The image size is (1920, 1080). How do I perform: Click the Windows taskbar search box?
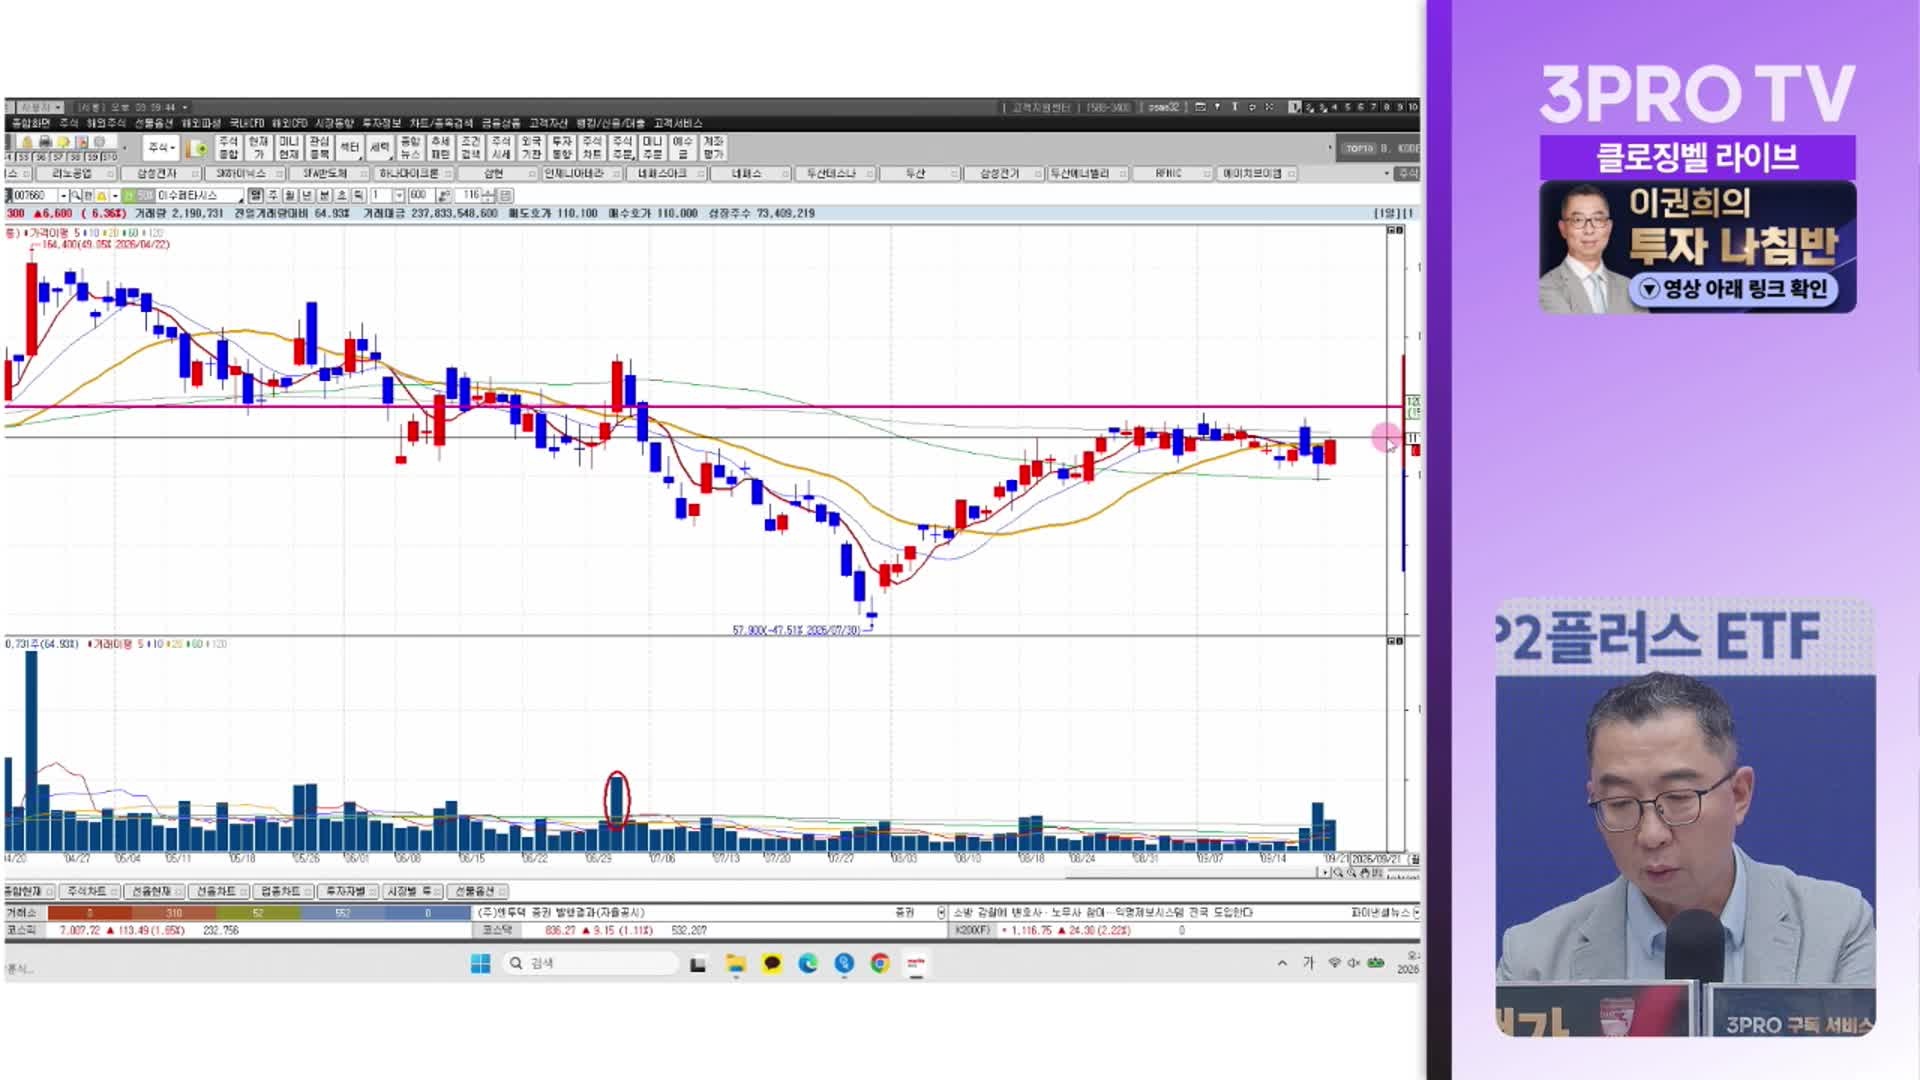[x=590, y=963]
